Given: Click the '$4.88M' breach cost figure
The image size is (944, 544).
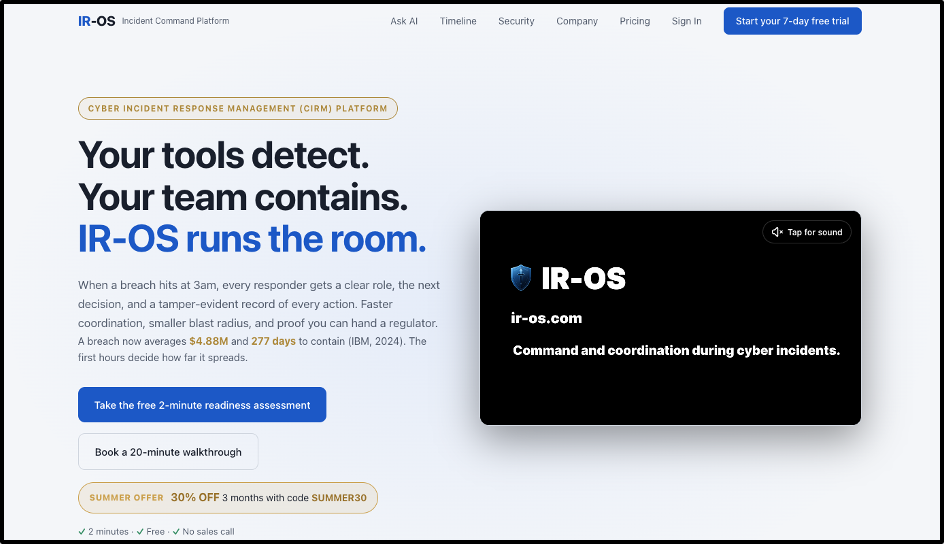Looking at the screenshot, I should tap(208, 341).
